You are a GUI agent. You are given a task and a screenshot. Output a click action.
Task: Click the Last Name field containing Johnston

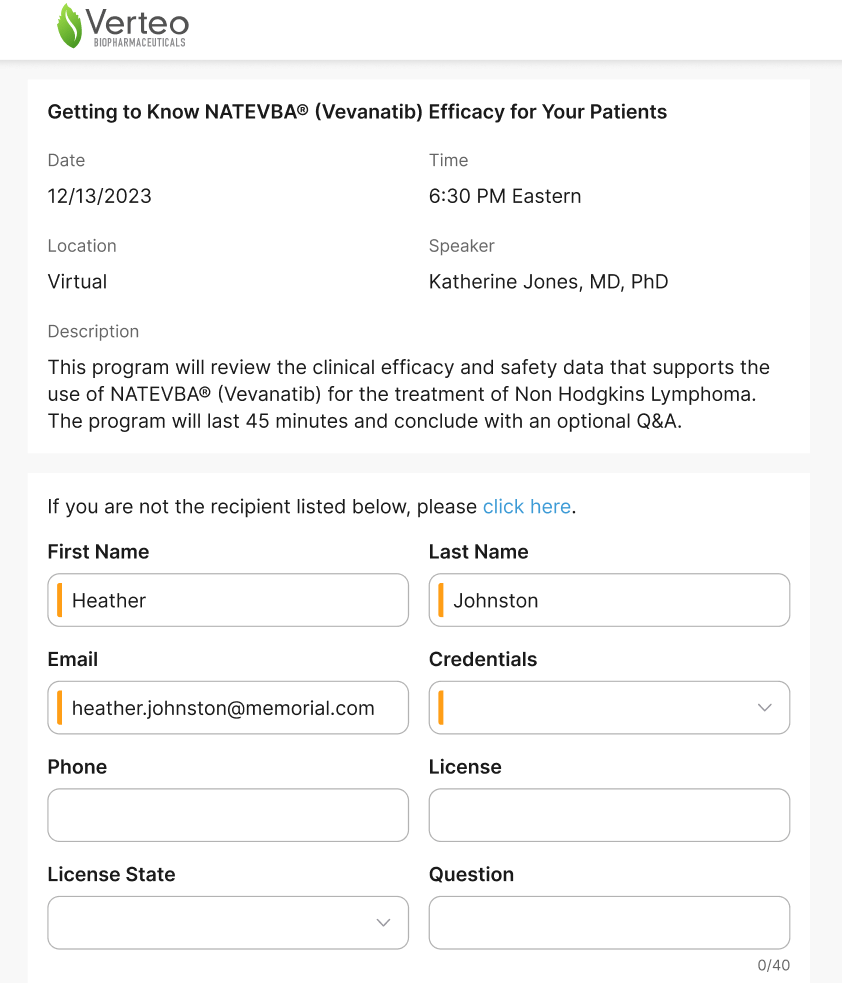click(609, 600)
